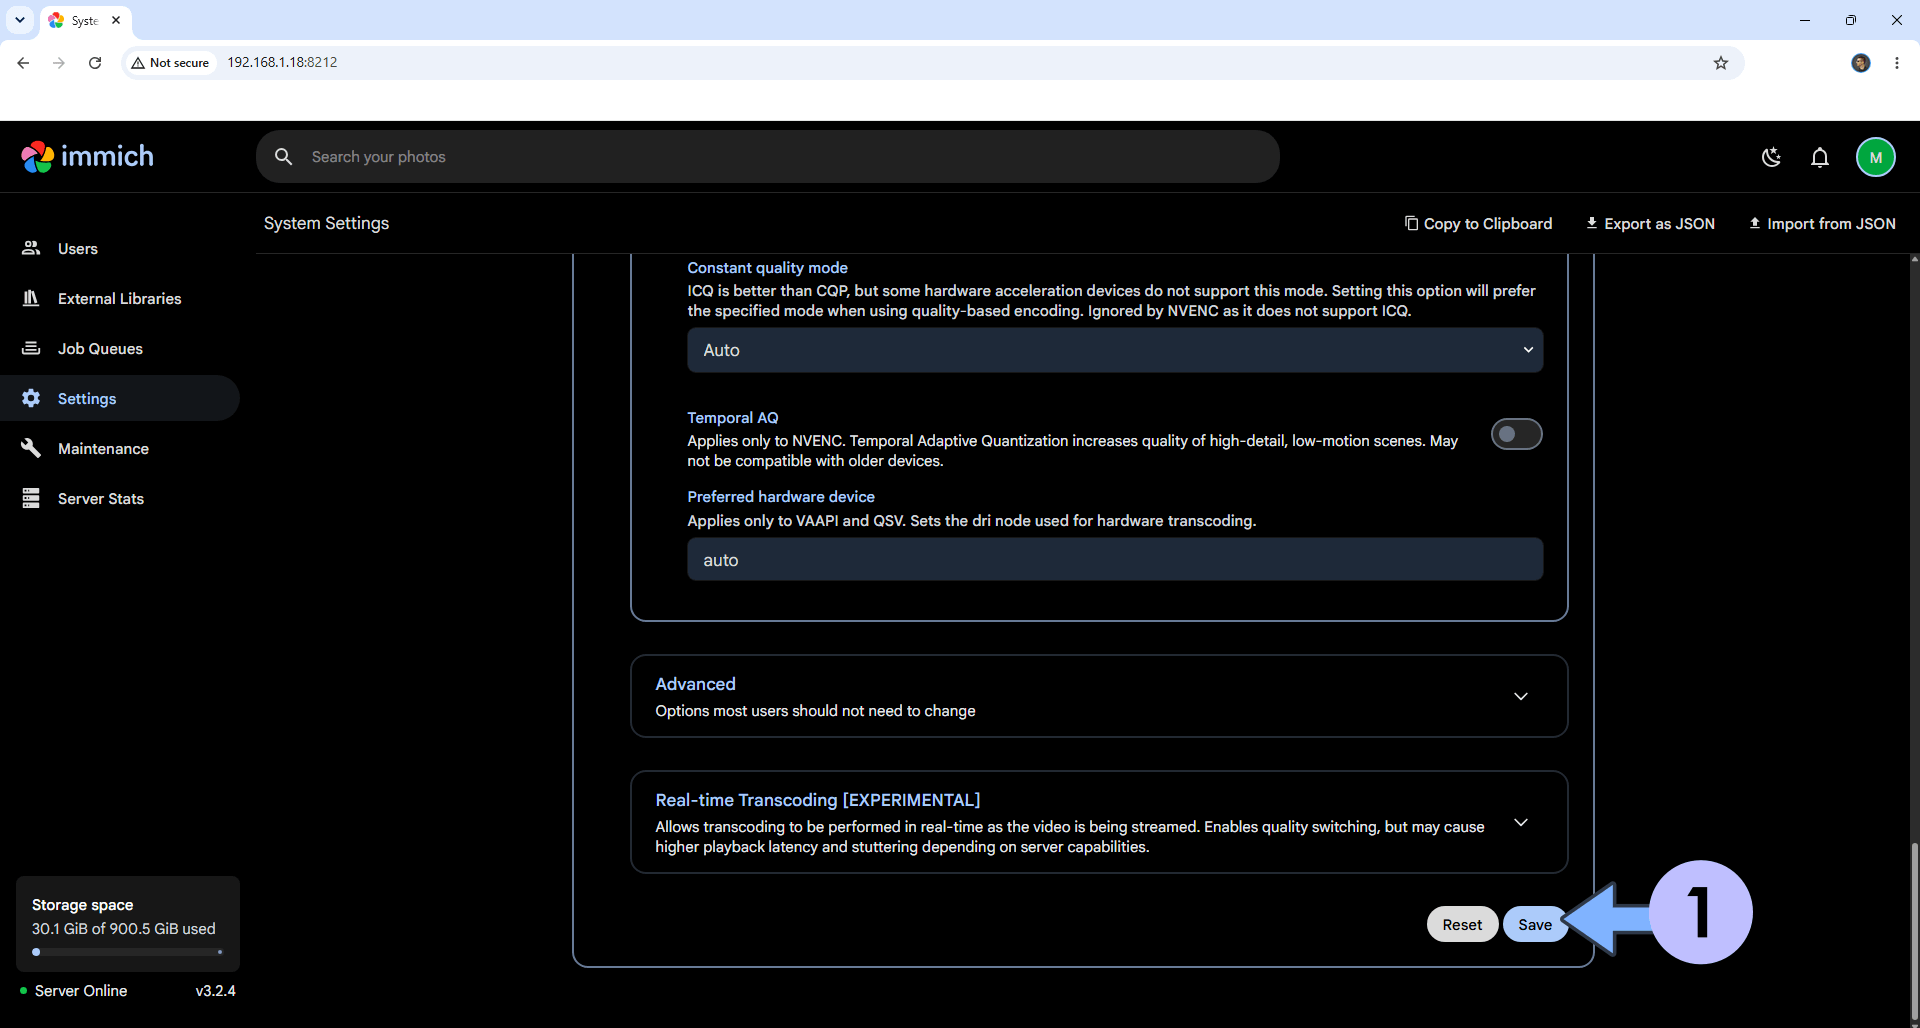Close the current browser tab
This screenshot has width=1920, height=1028.
point(116,20)
